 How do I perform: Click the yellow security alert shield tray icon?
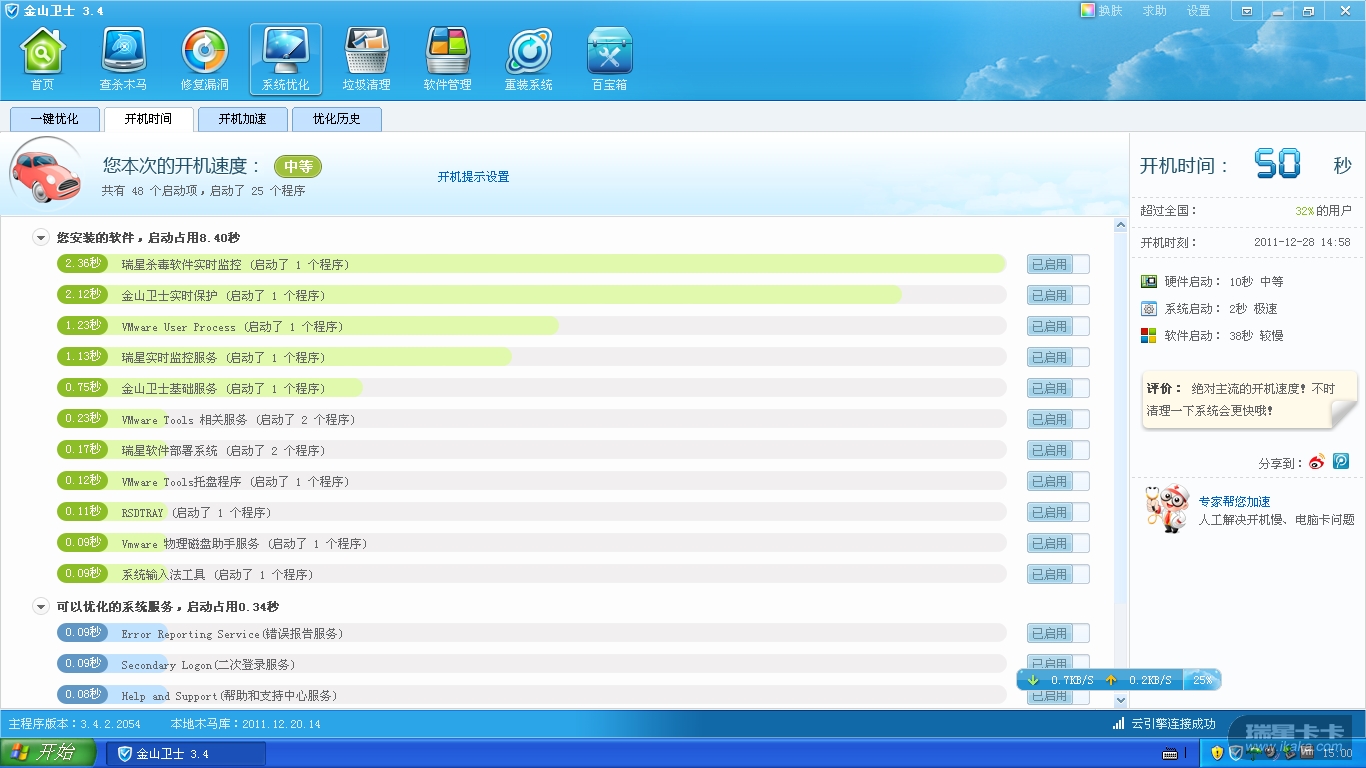click(x=1217, y=753)
